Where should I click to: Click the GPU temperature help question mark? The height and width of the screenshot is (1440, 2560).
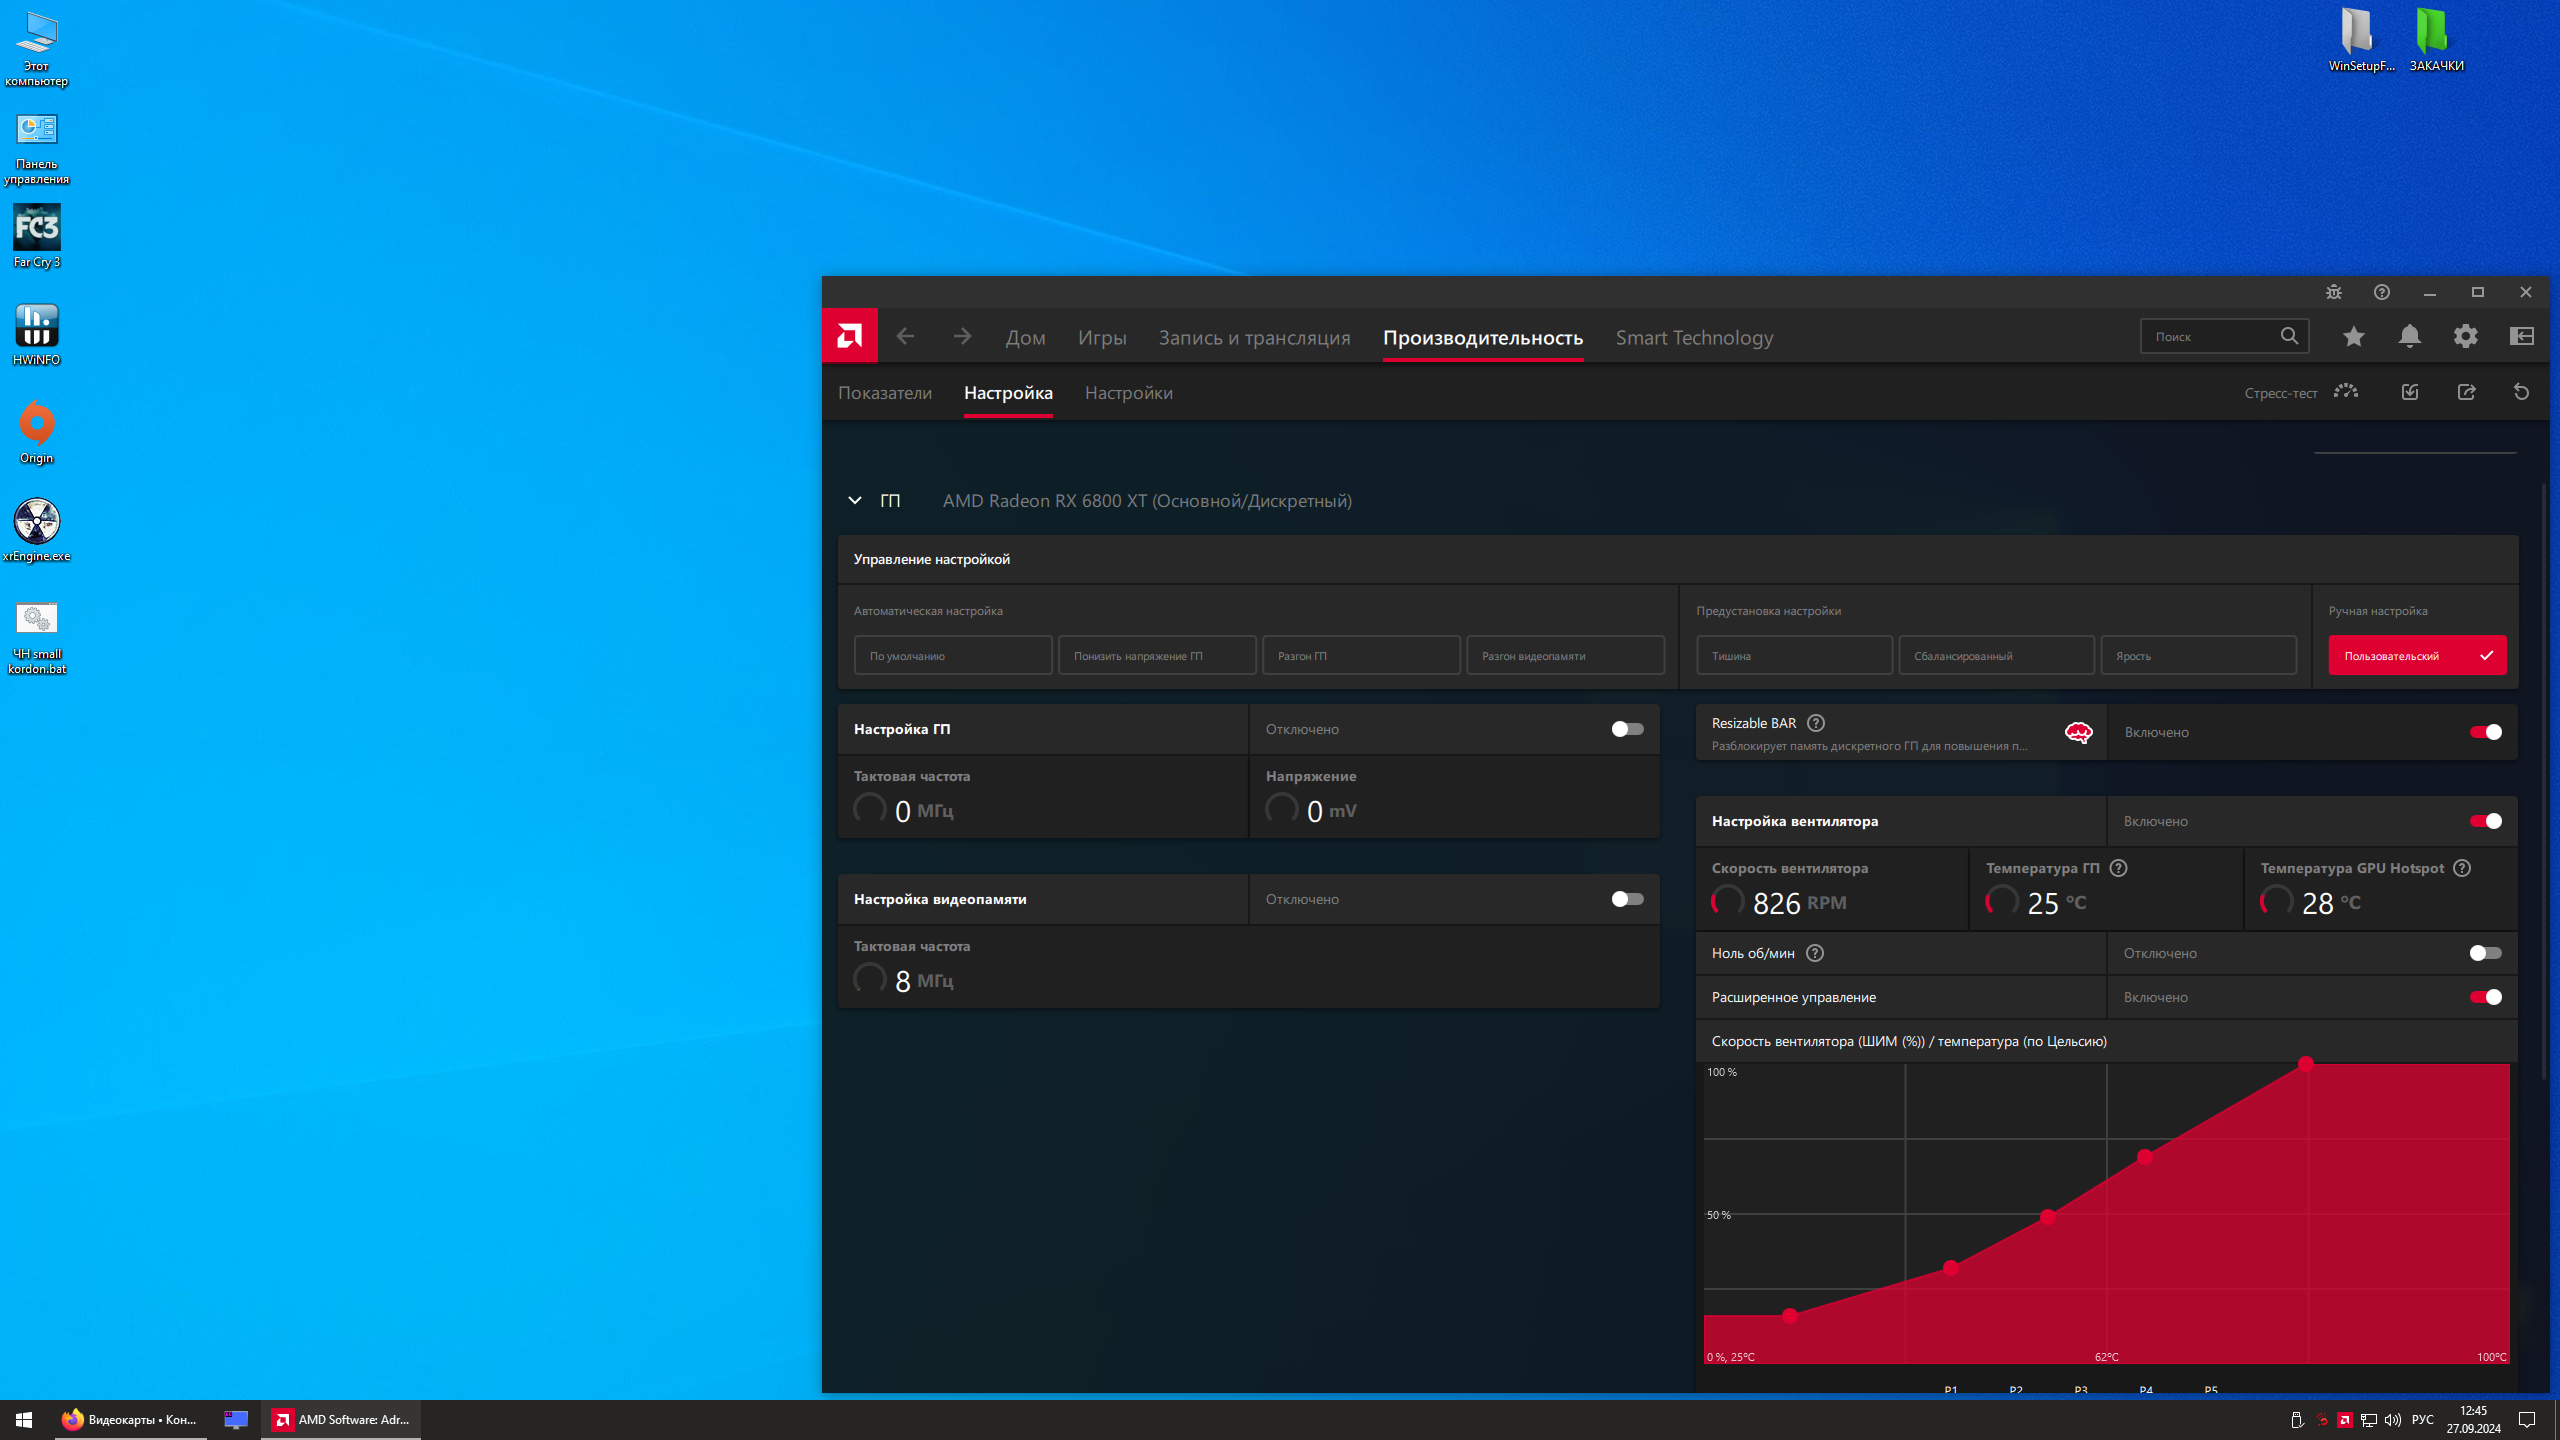pyautogui.click(x=2118, y=868)
